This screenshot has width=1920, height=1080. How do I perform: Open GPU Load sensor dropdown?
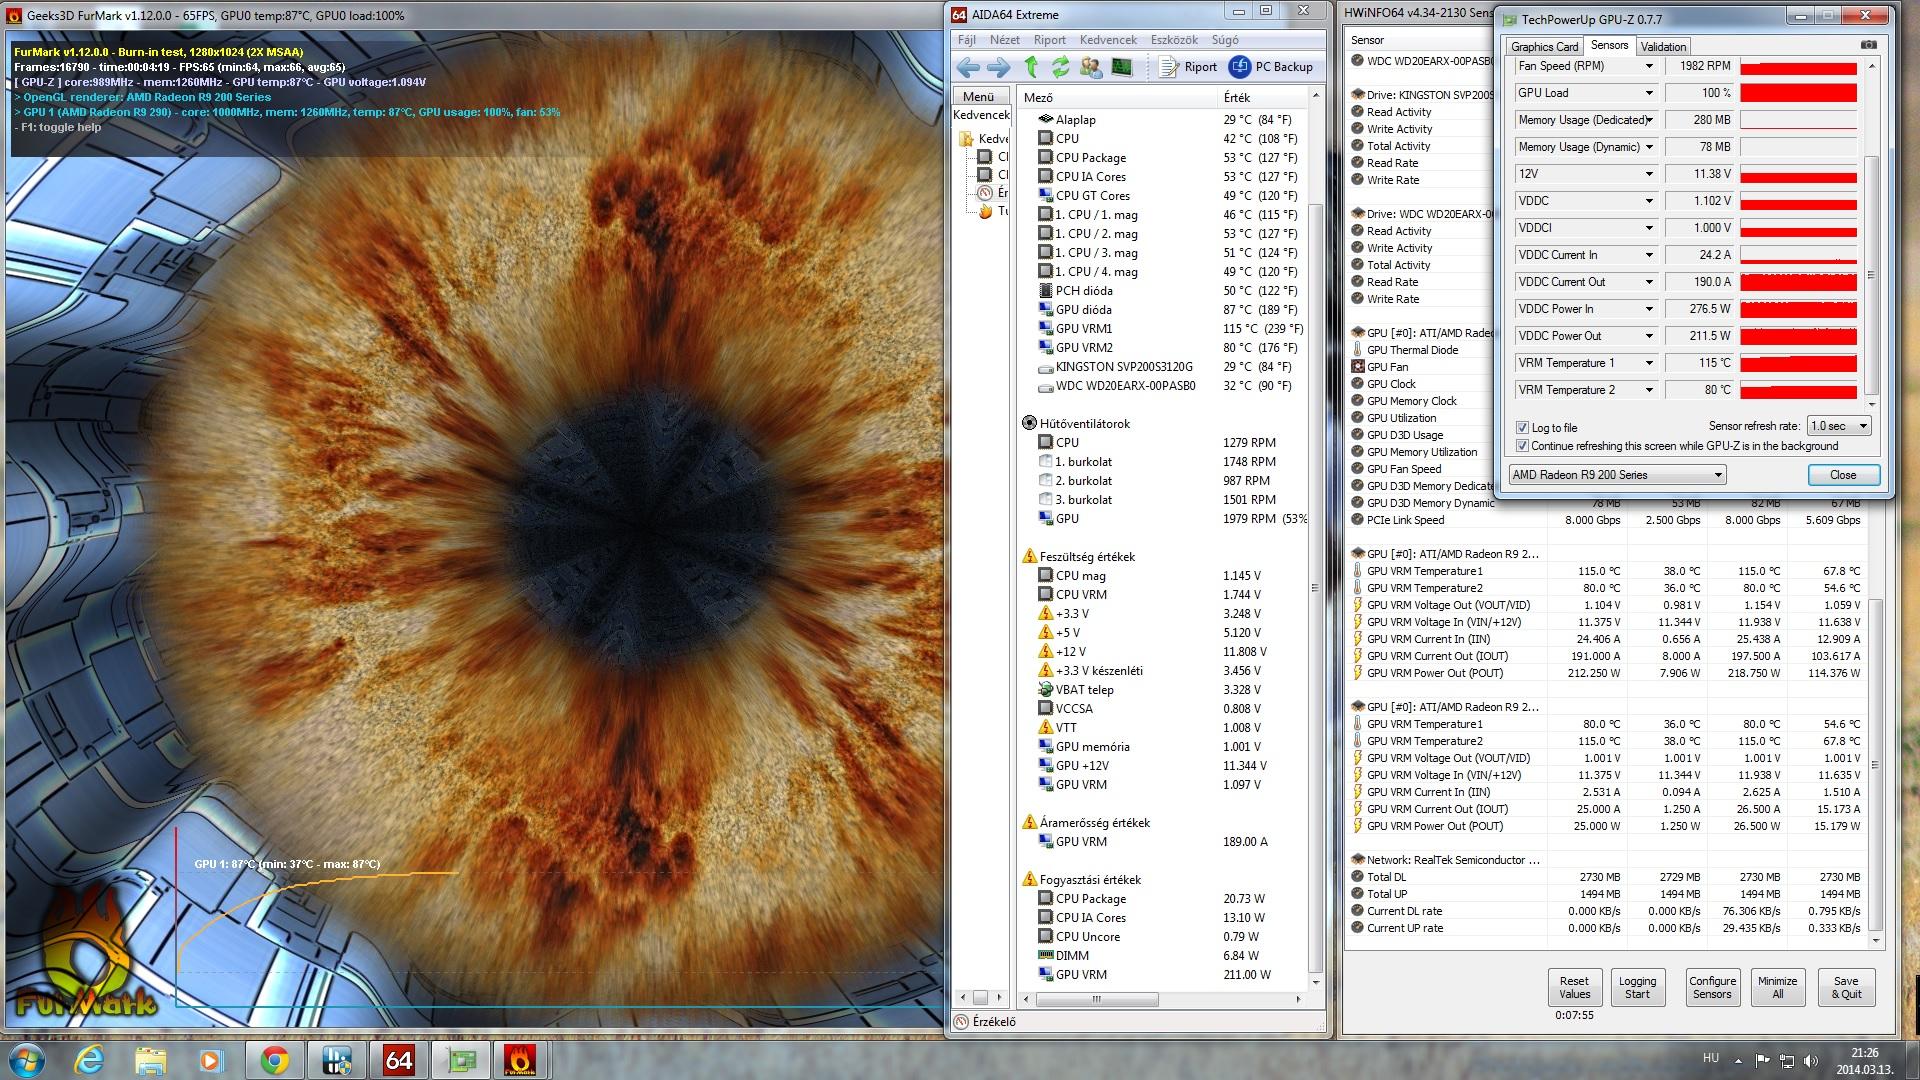pos(1649,93)
